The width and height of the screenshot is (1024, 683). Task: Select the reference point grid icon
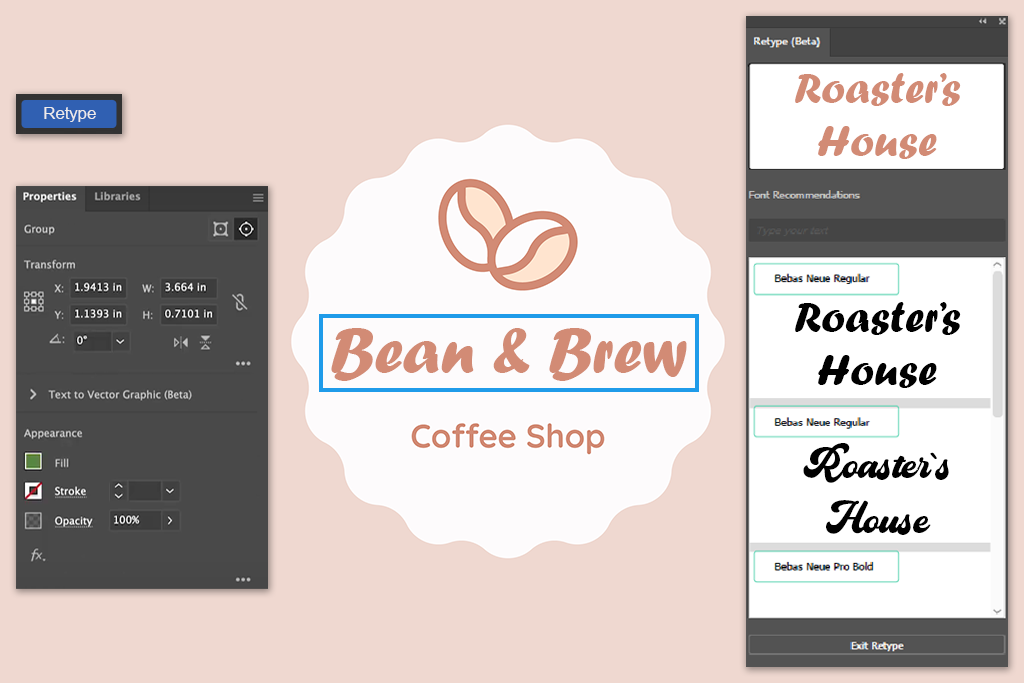(x=34, y=301)
